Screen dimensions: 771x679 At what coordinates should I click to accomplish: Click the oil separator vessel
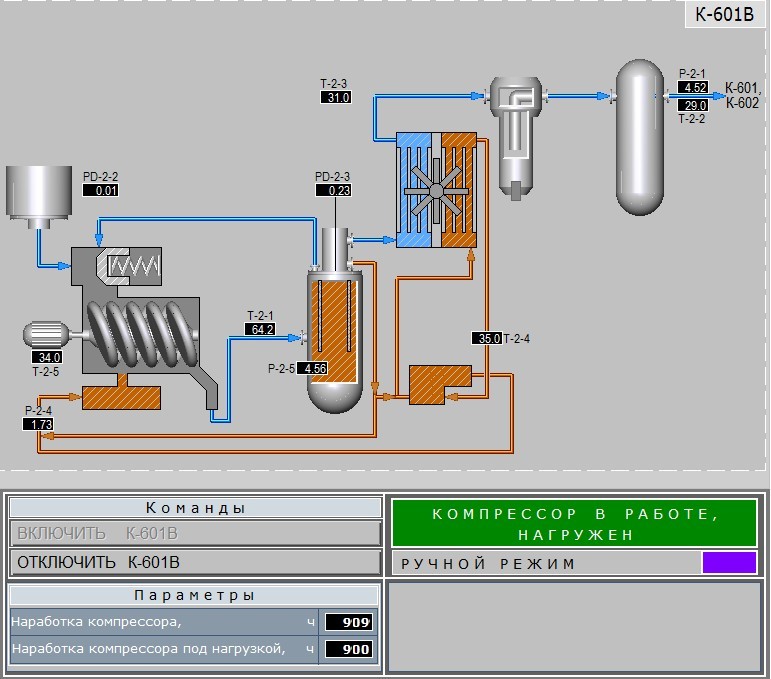pyautogui.click(x=334, y=320)
